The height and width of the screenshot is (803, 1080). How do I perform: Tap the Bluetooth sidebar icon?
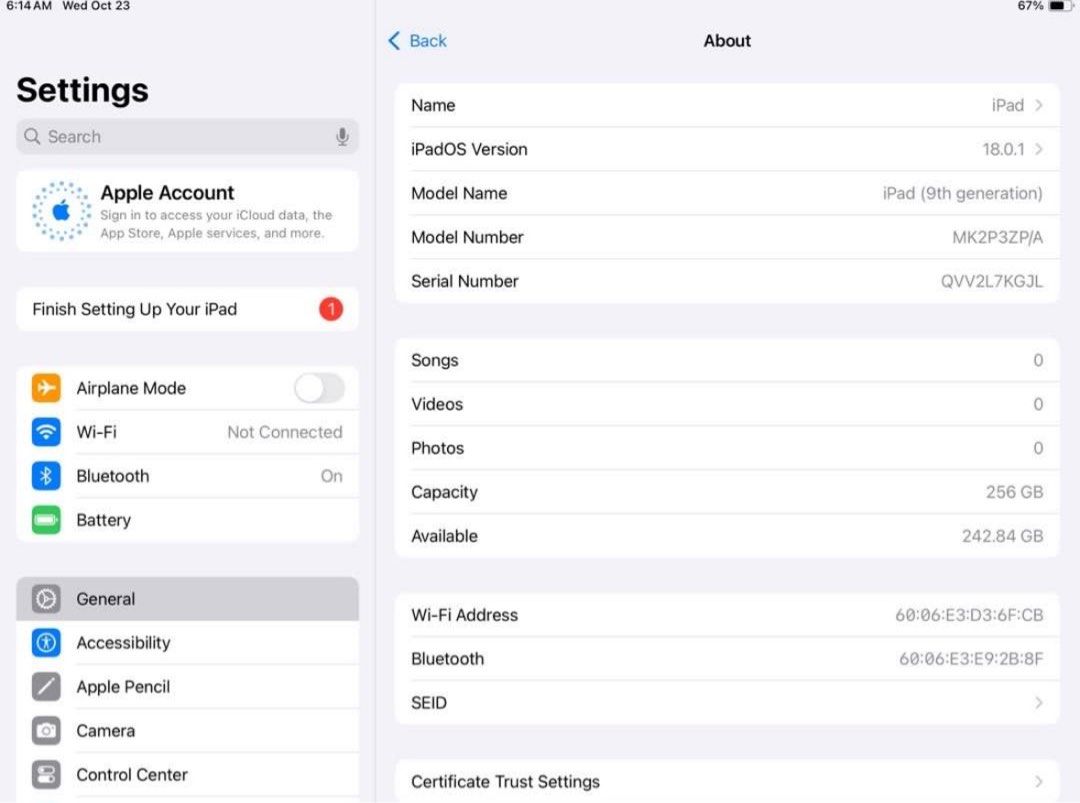click(x=46, y=476)
